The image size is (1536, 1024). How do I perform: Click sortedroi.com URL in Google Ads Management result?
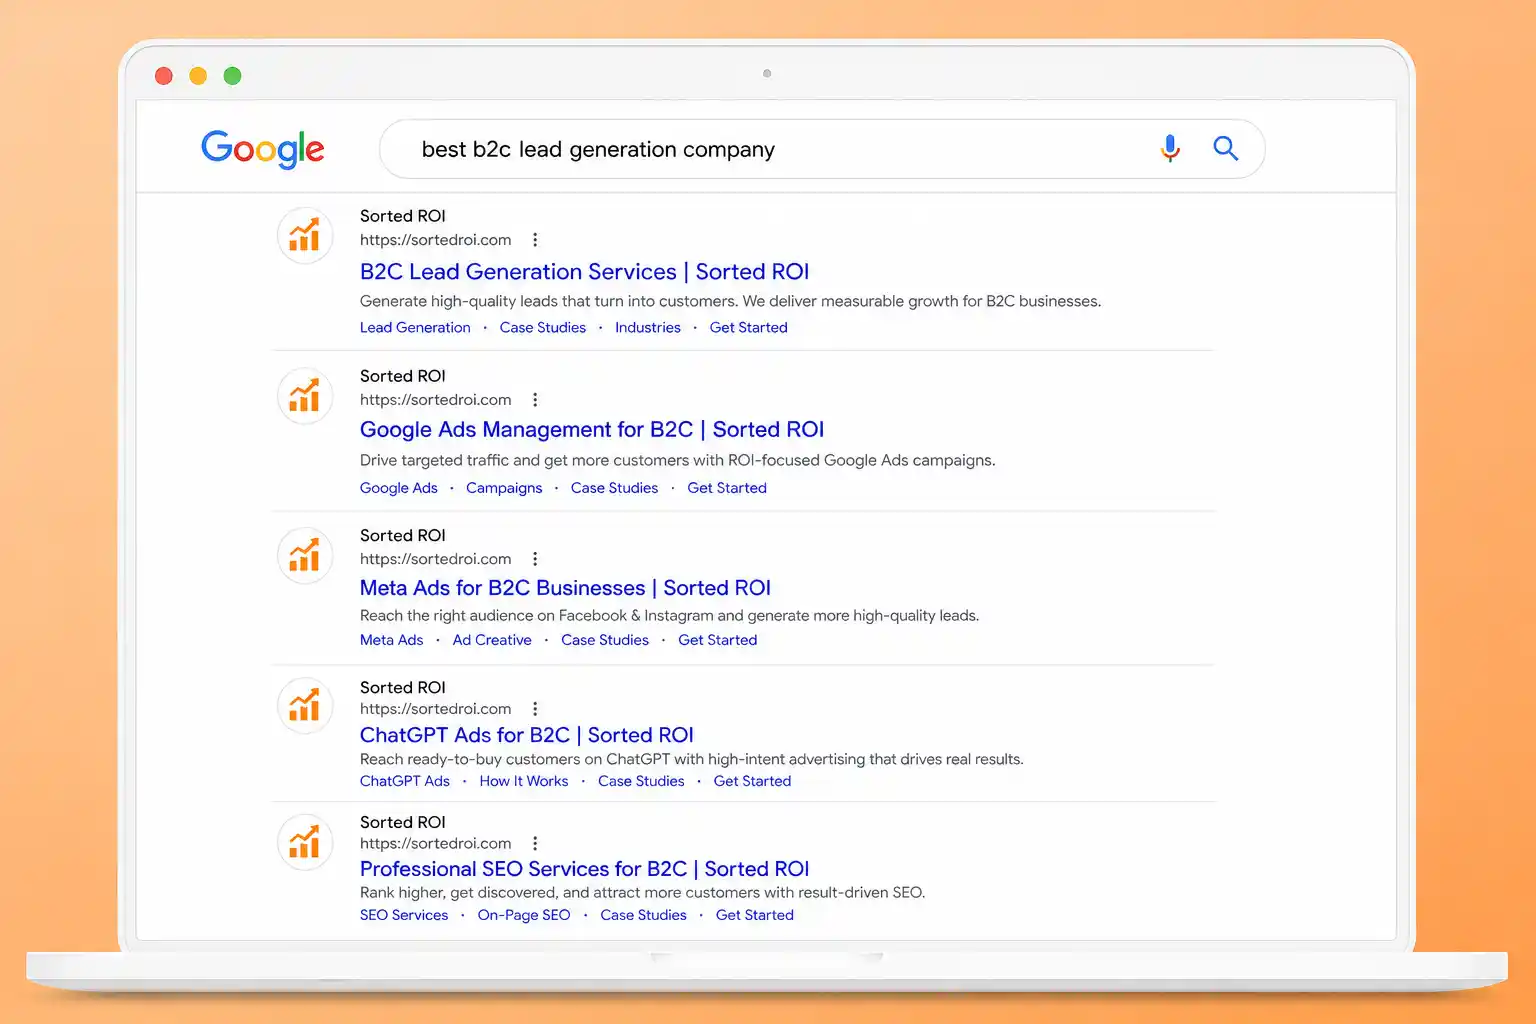(x=436, y=400)
